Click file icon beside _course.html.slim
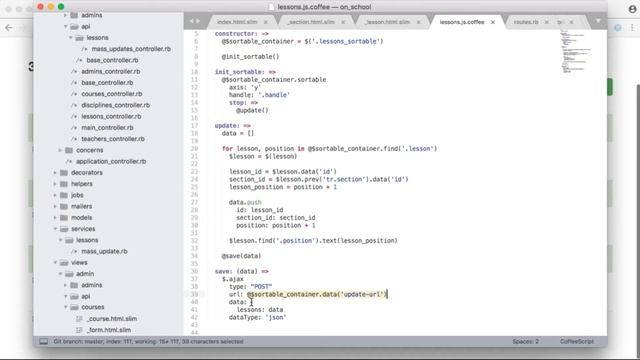The height and width of the screenshot is (360, 640). (x=79, y=319)
